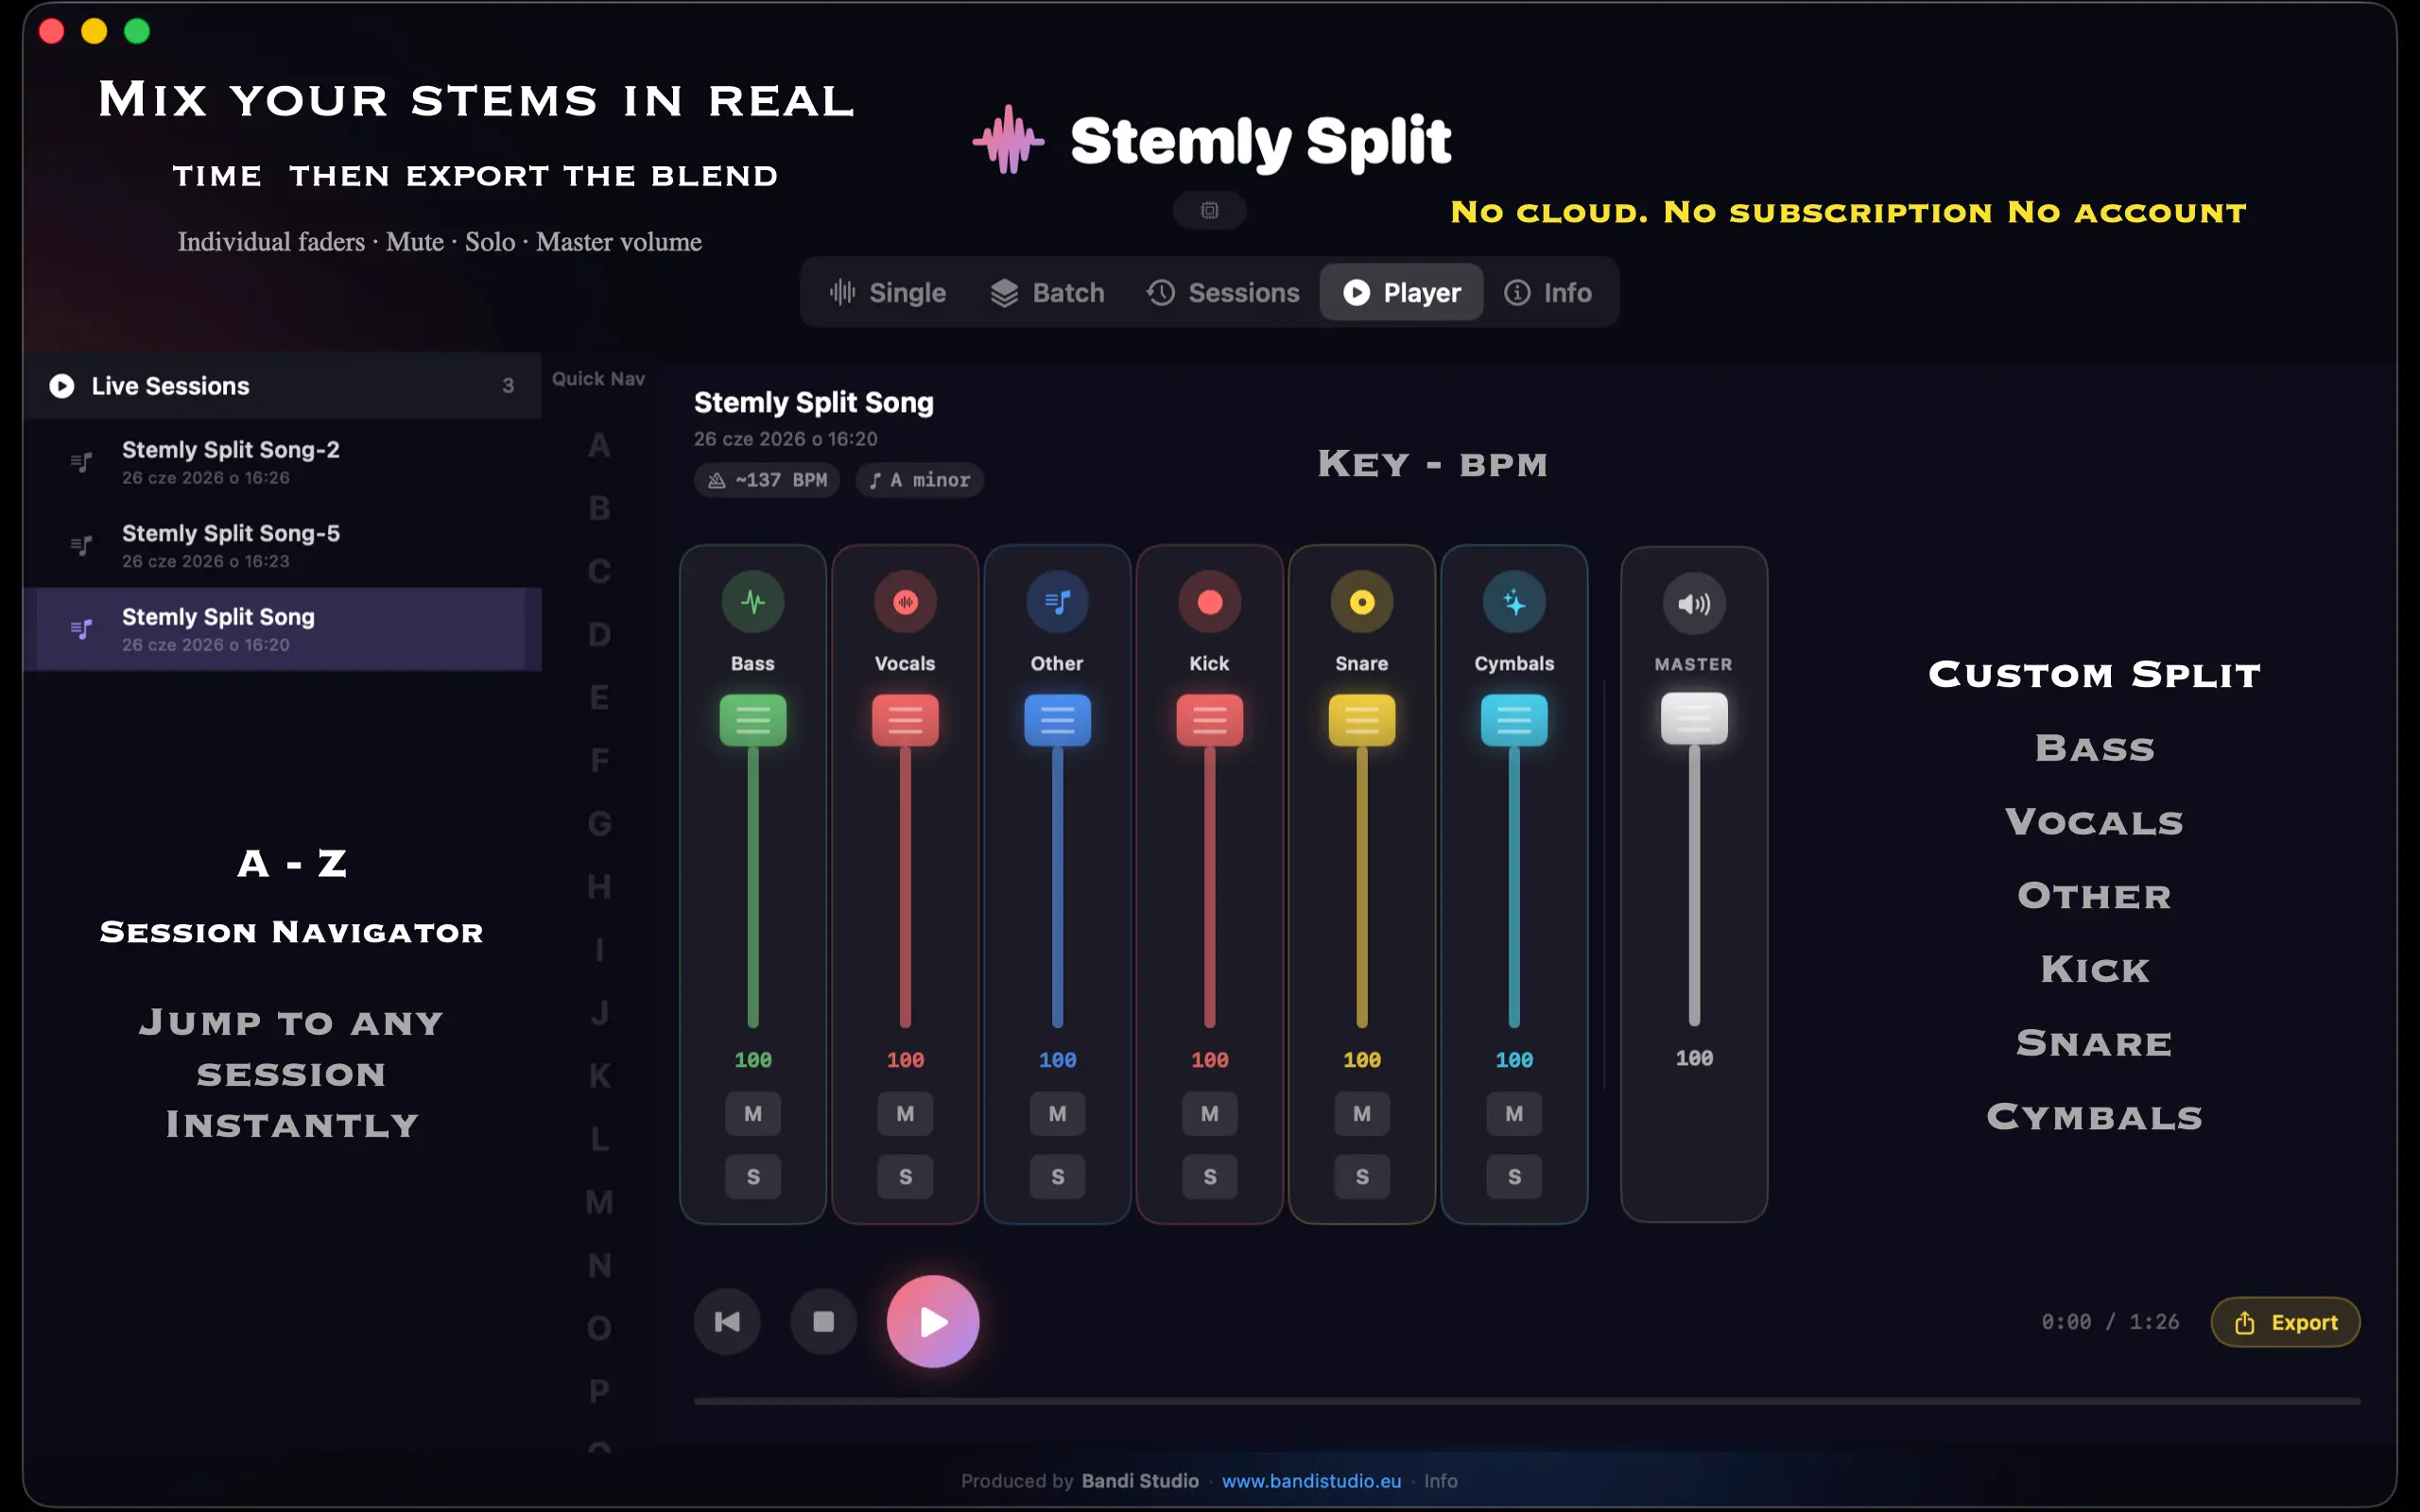Select the Player tab
Screen dimensions: 2420x1512
pos(1401,292)
